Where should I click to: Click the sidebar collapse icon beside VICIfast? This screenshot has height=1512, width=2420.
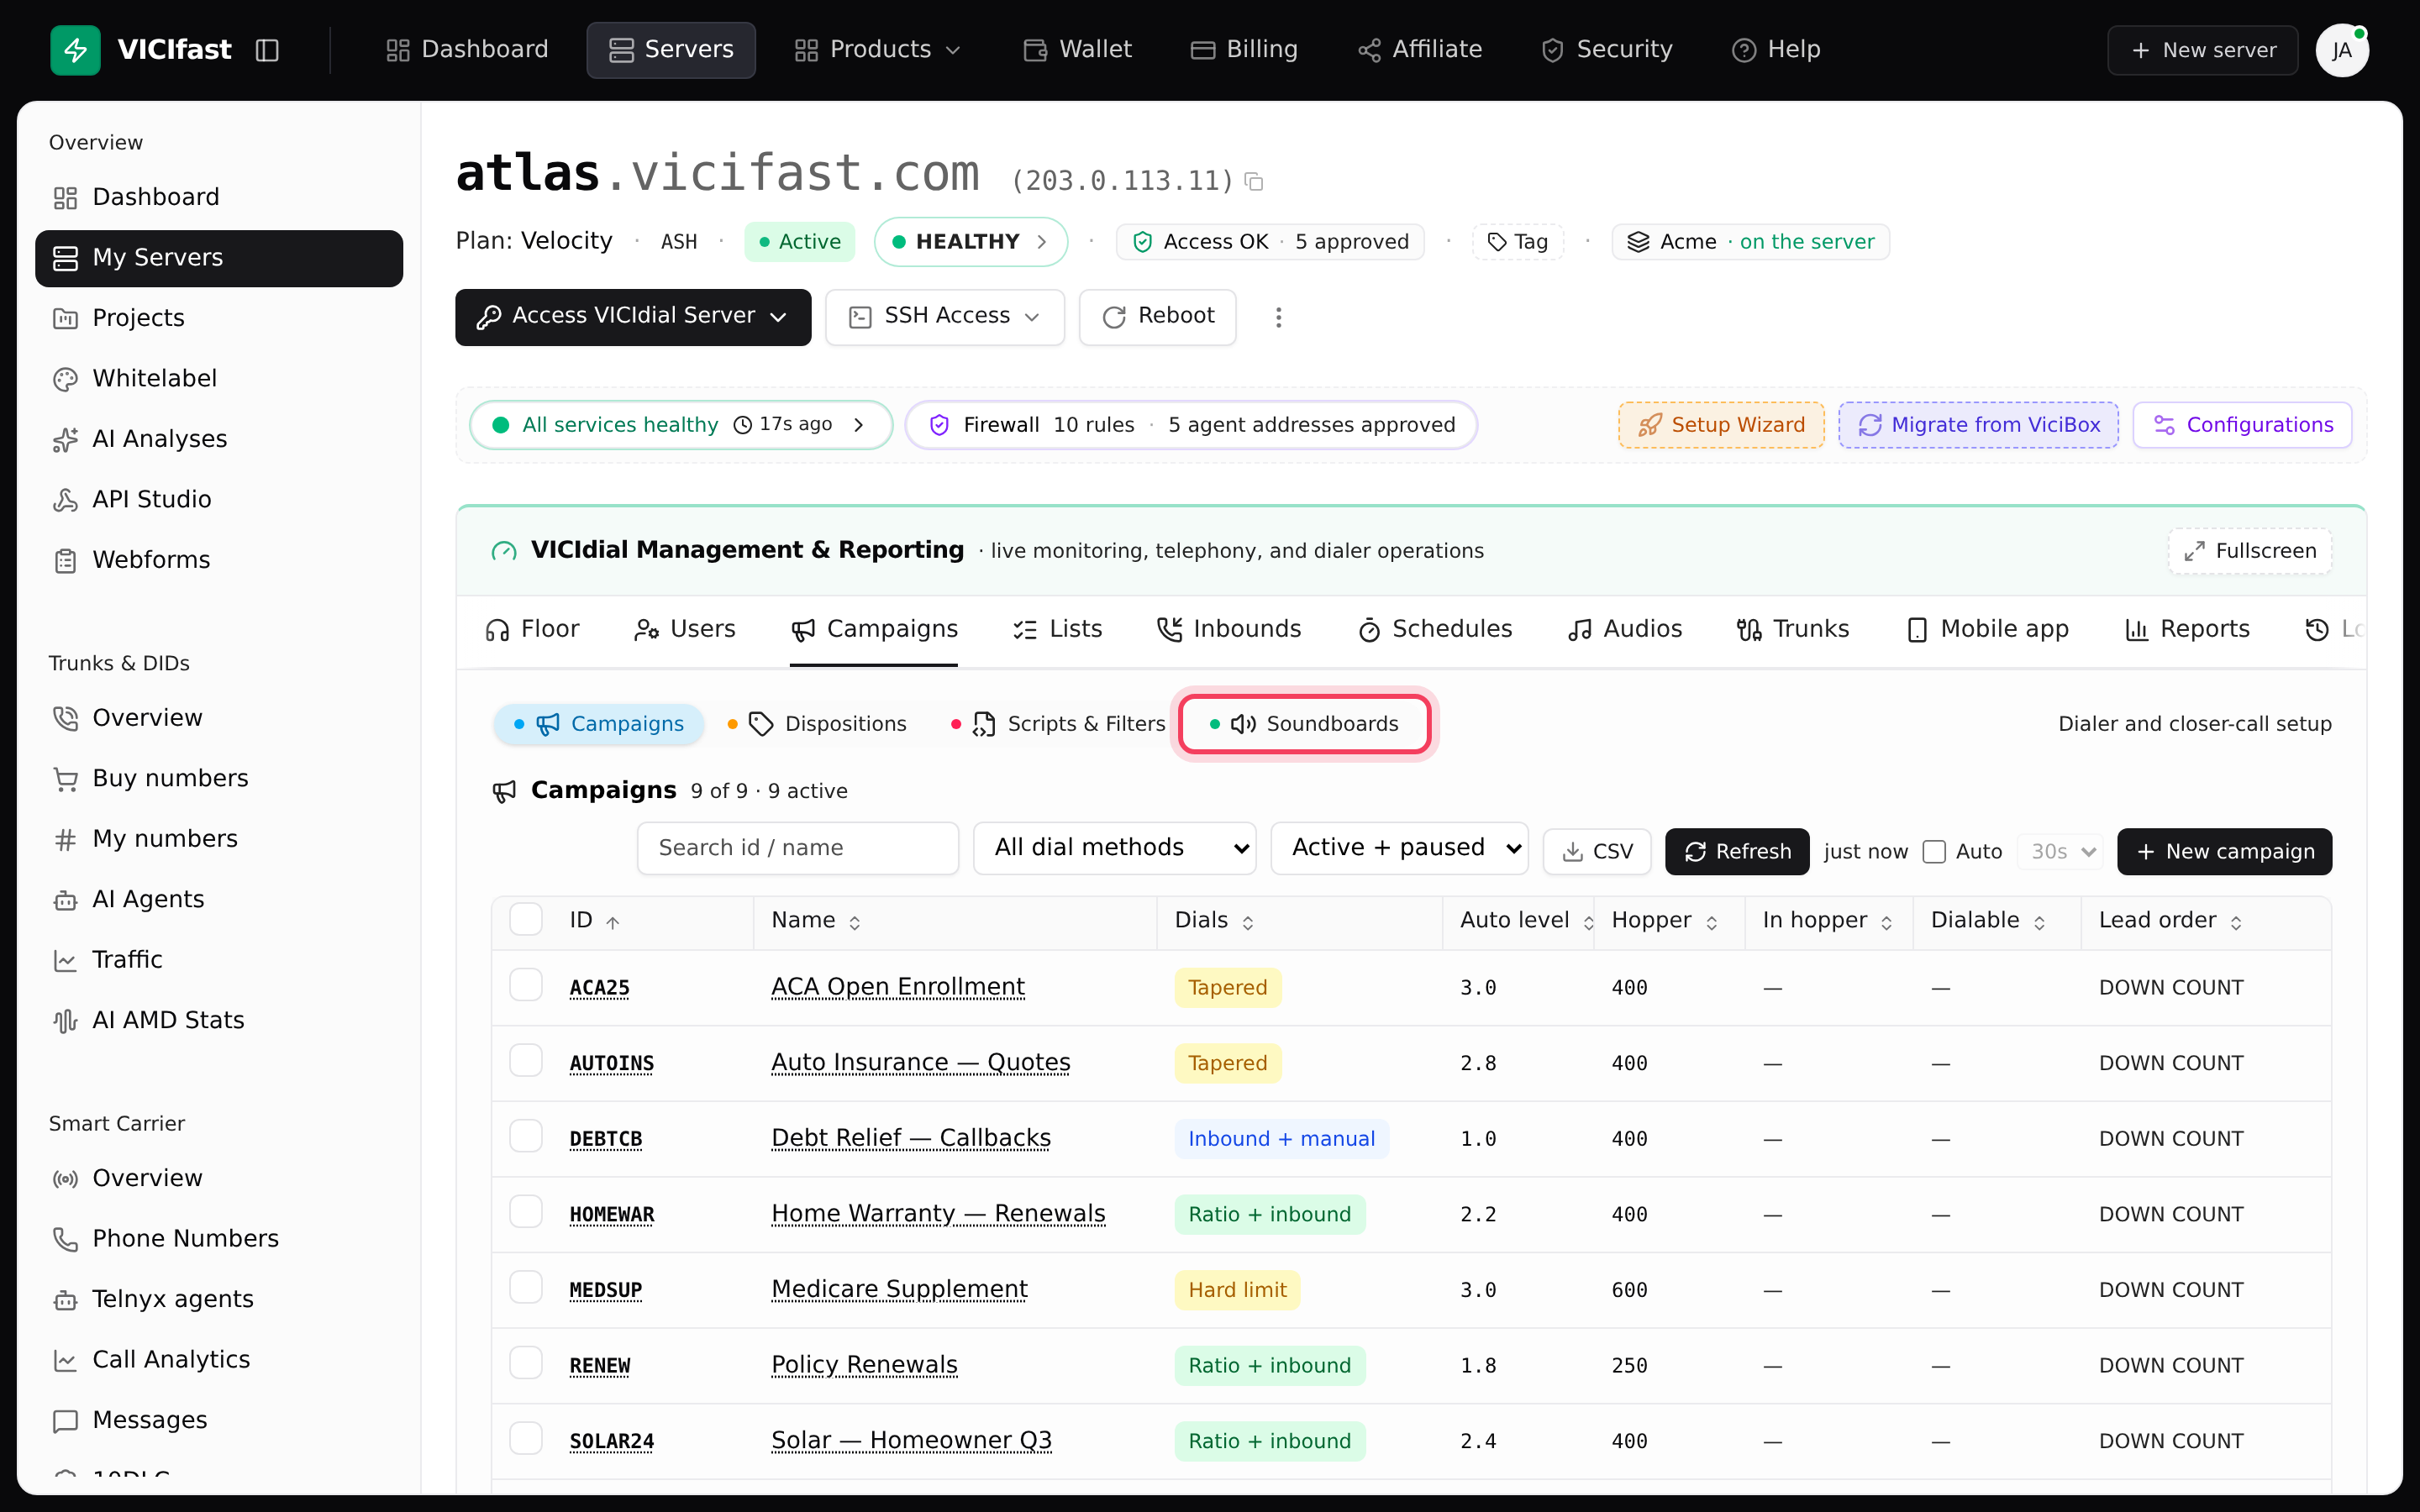tap(267, 50)
